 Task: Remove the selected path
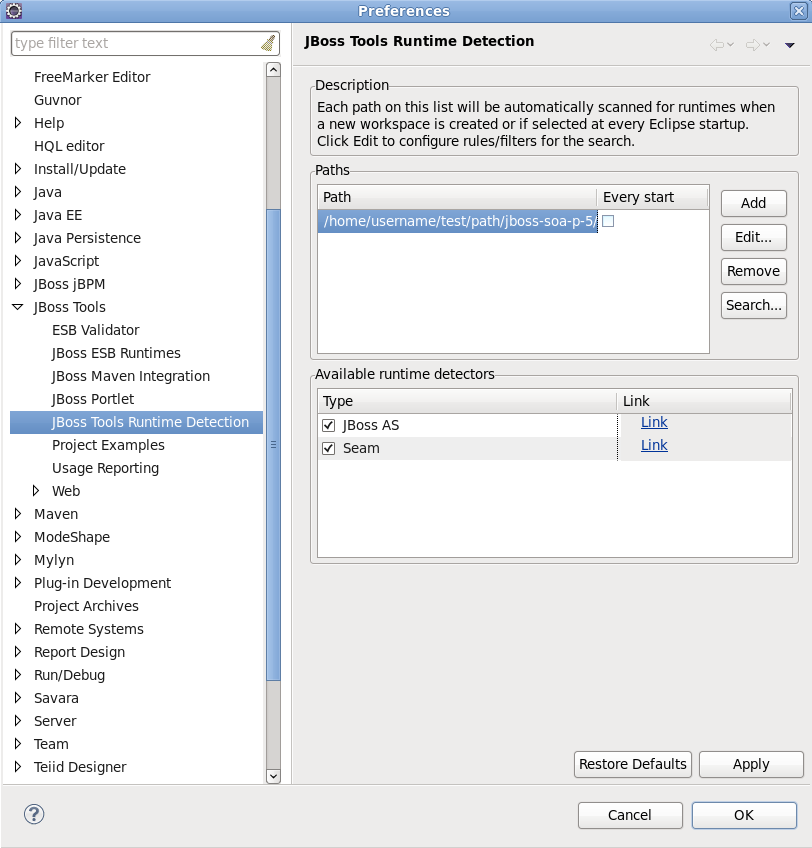[x=754, y=271]
